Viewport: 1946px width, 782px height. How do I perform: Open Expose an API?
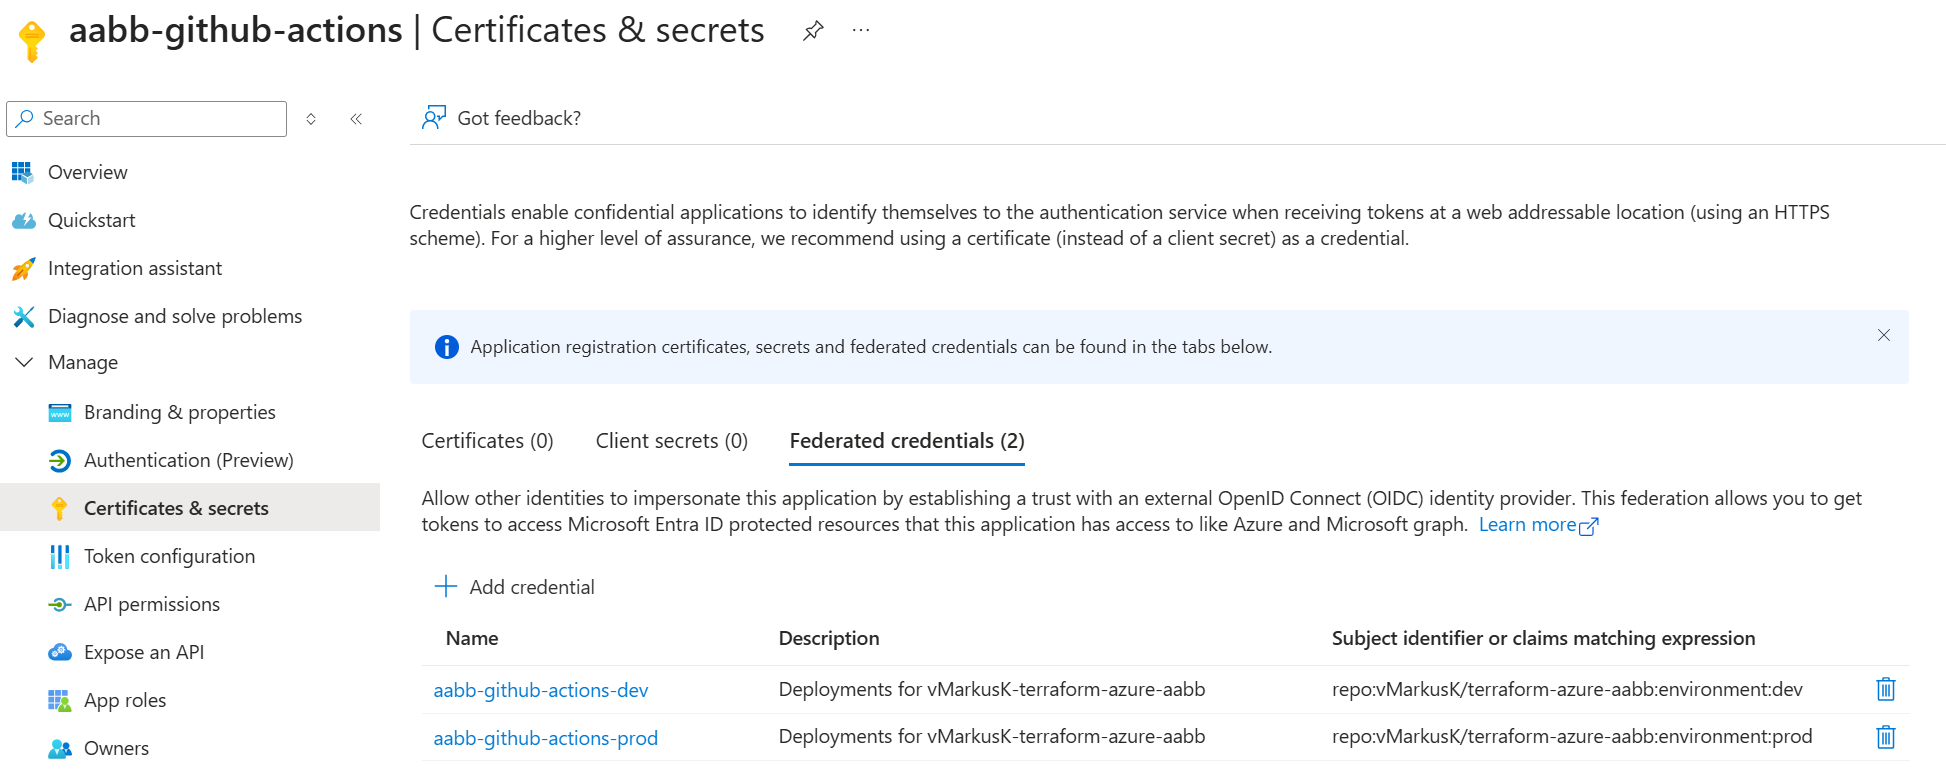[142, 652]
